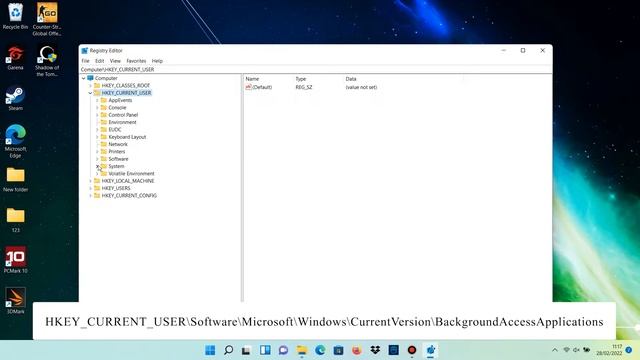Select the Steam desktop shortcut
This screenshot has width=640, height=360.
[x=16, y=98]
